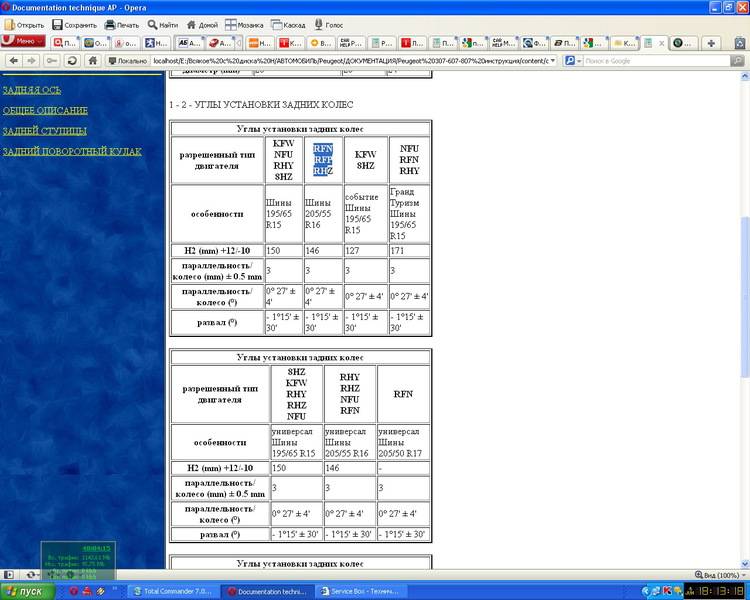Viewport: 750px width, 600px height.
Task: Click the browser Back arrow button
Action: pyautogui.click(x=11, y=60)
